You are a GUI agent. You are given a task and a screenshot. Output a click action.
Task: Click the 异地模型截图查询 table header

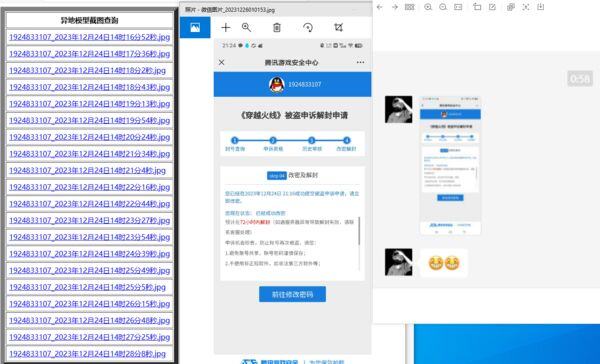90,20
